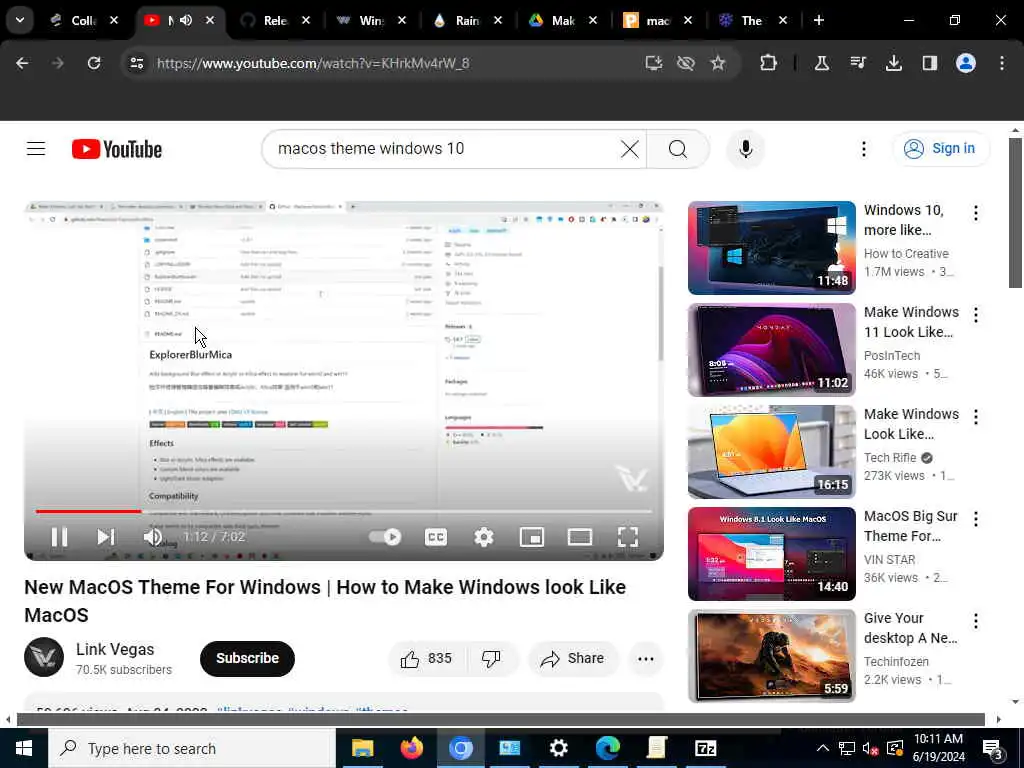Show hidden system tray icons
The image size is (1024, 768).
coord(823,748)
